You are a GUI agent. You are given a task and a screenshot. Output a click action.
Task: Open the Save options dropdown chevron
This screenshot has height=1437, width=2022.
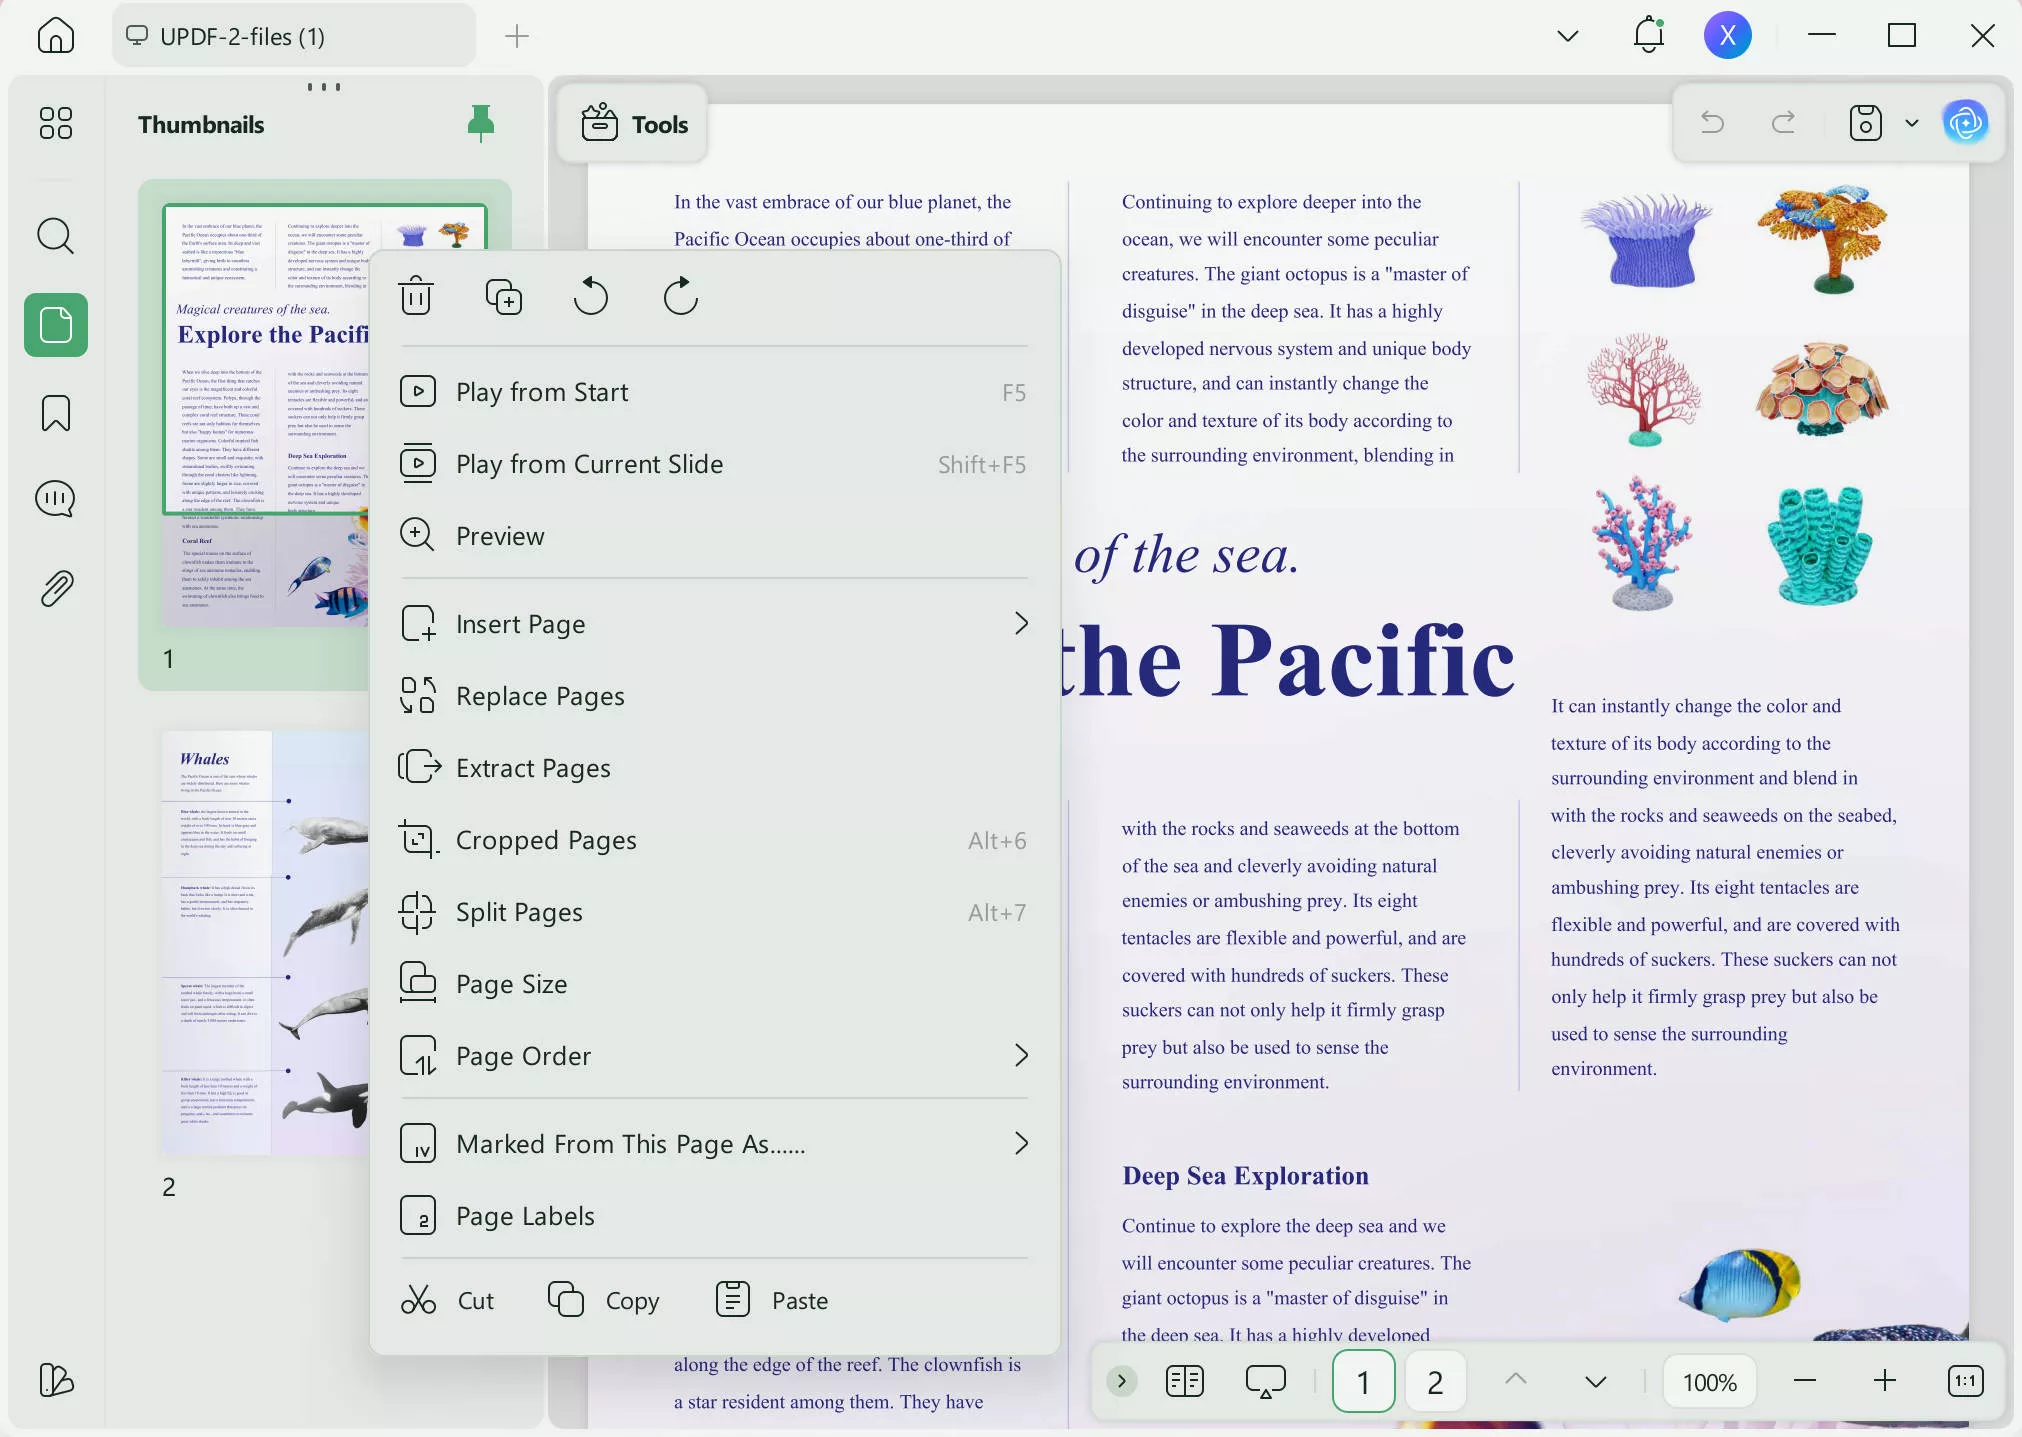point(1911,123)
